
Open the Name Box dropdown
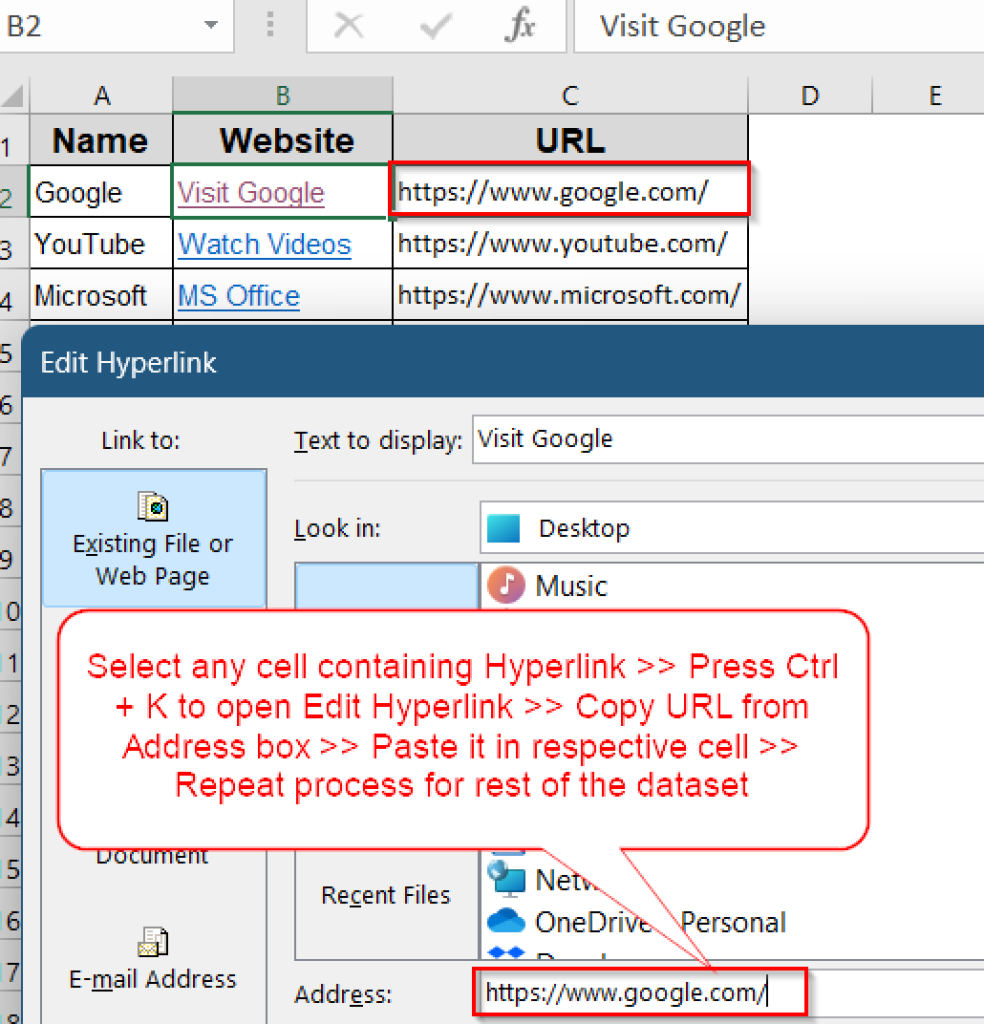click(x=210, y=26)
